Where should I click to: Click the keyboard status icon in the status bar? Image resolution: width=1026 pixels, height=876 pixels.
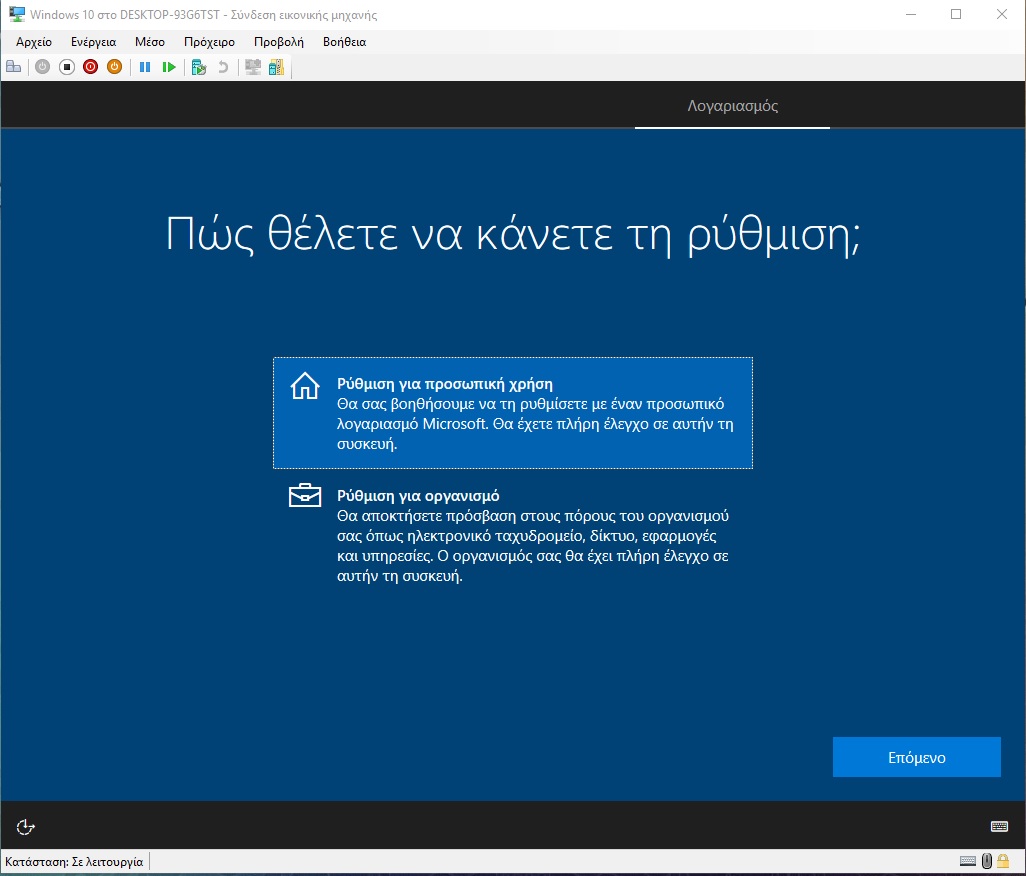(968, 861)
